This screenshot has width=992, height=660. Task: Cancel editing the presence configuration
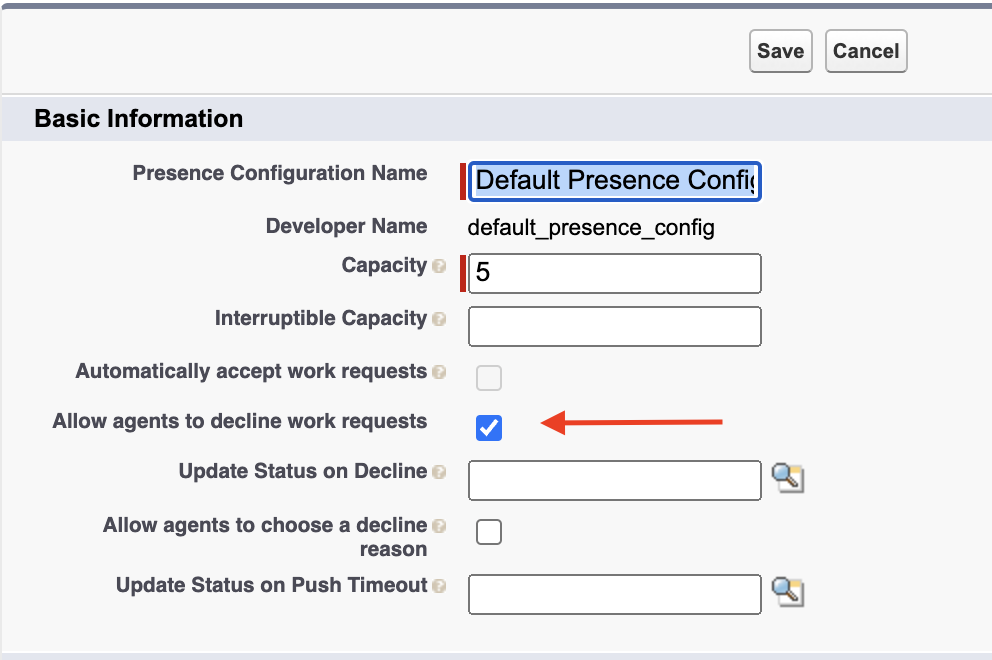(x=866, y=51)
